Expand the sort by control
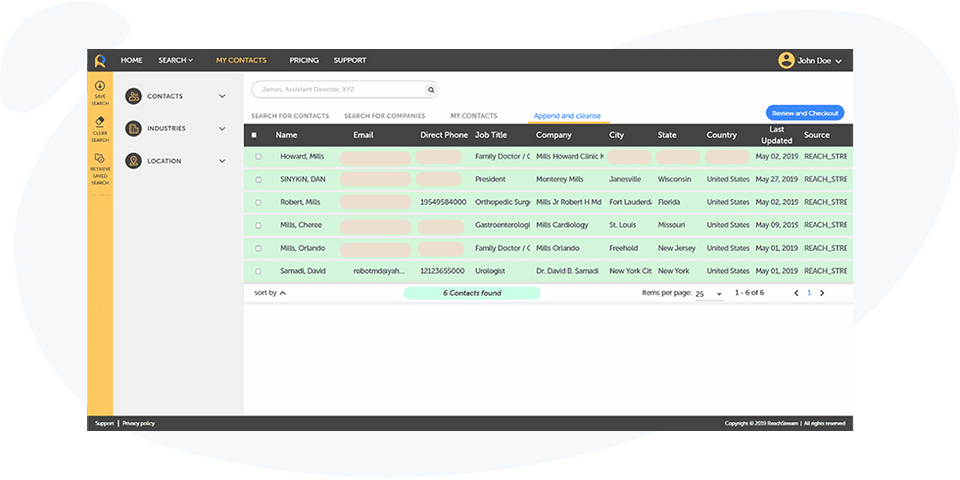The height and width of the screenshot is (480, 960). (x=270, y=293)
